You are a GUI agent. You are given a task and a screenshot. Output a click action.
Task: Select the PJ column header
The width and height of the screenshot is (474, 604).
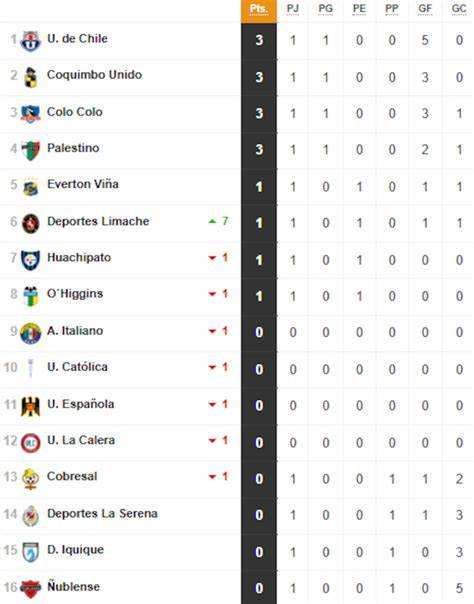point(293,9)
